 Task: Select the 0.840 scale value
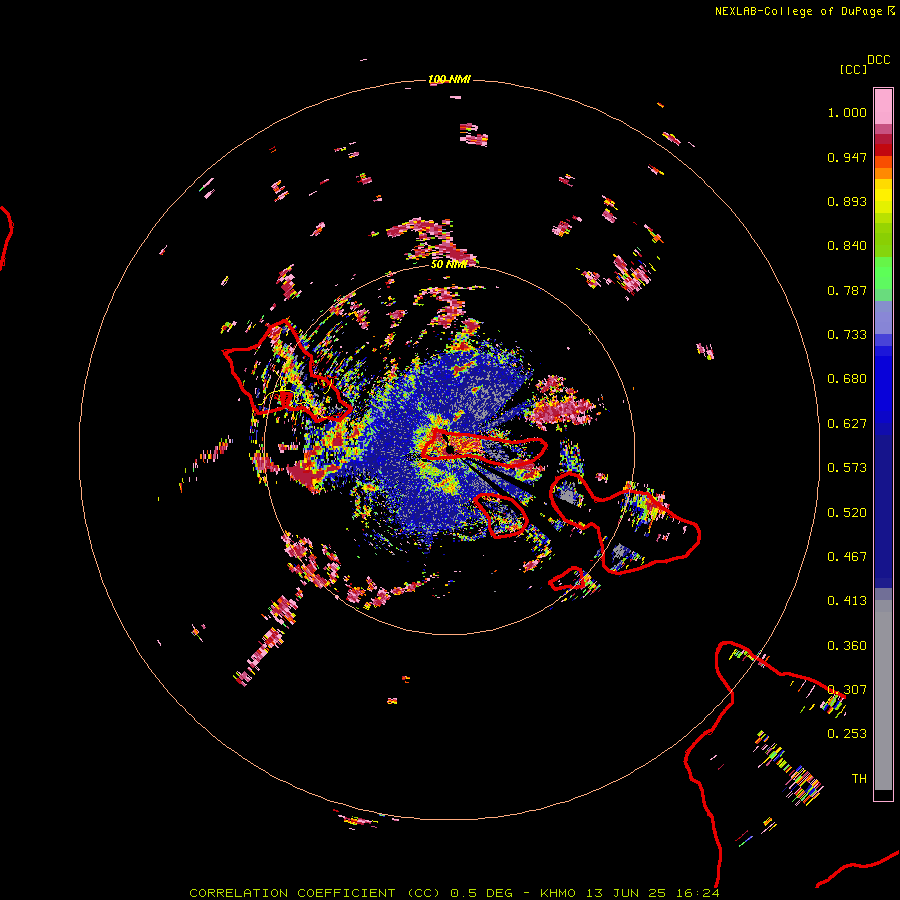847,246
